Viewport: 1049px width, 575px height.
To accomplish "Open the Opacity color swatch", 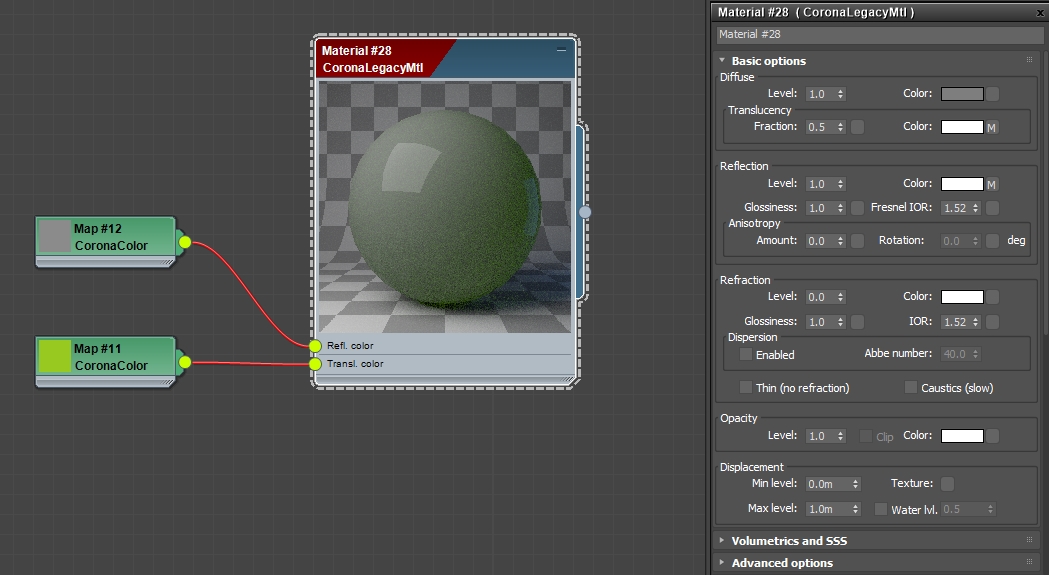I will tap(962, 436).
